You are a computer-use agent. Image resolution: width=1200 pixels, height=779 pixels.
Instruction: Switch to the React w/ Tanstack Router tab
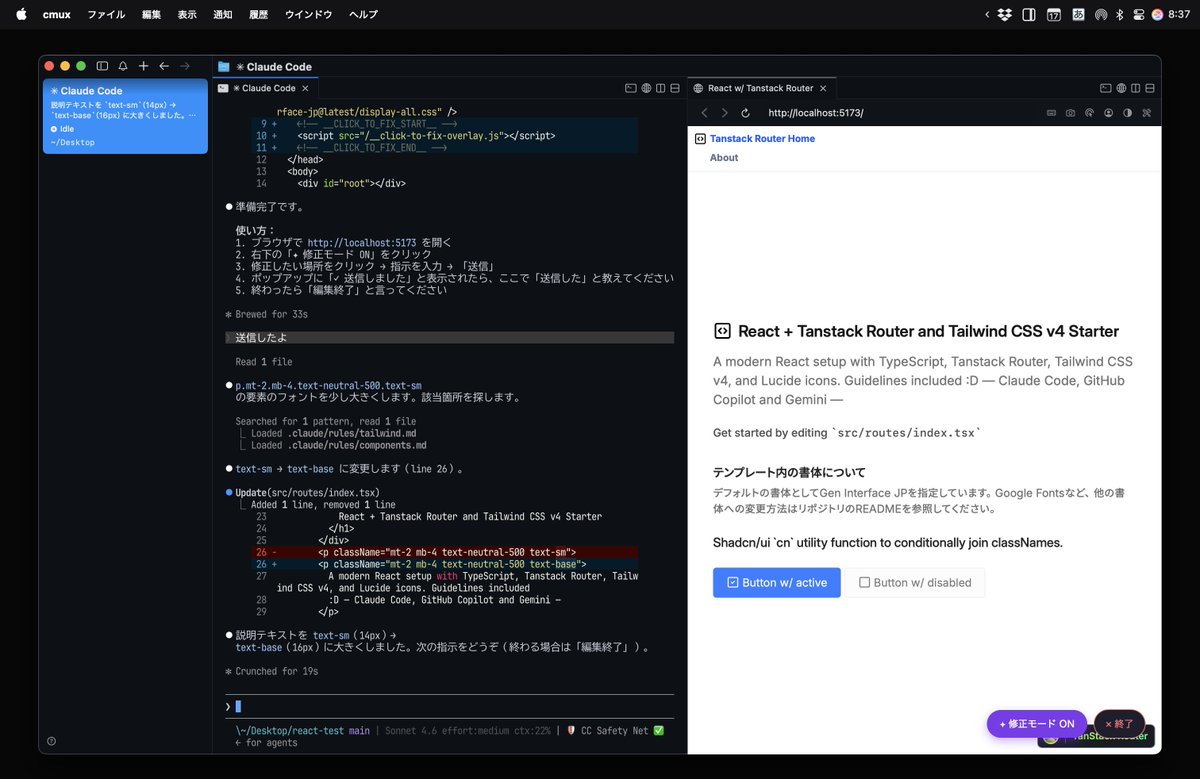(761, 88)
